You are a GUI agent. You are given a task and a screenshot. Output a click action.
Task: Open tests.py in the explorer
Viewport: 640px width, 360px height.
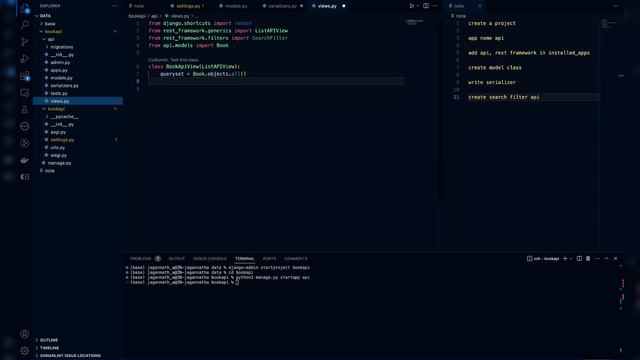[78, 93]
